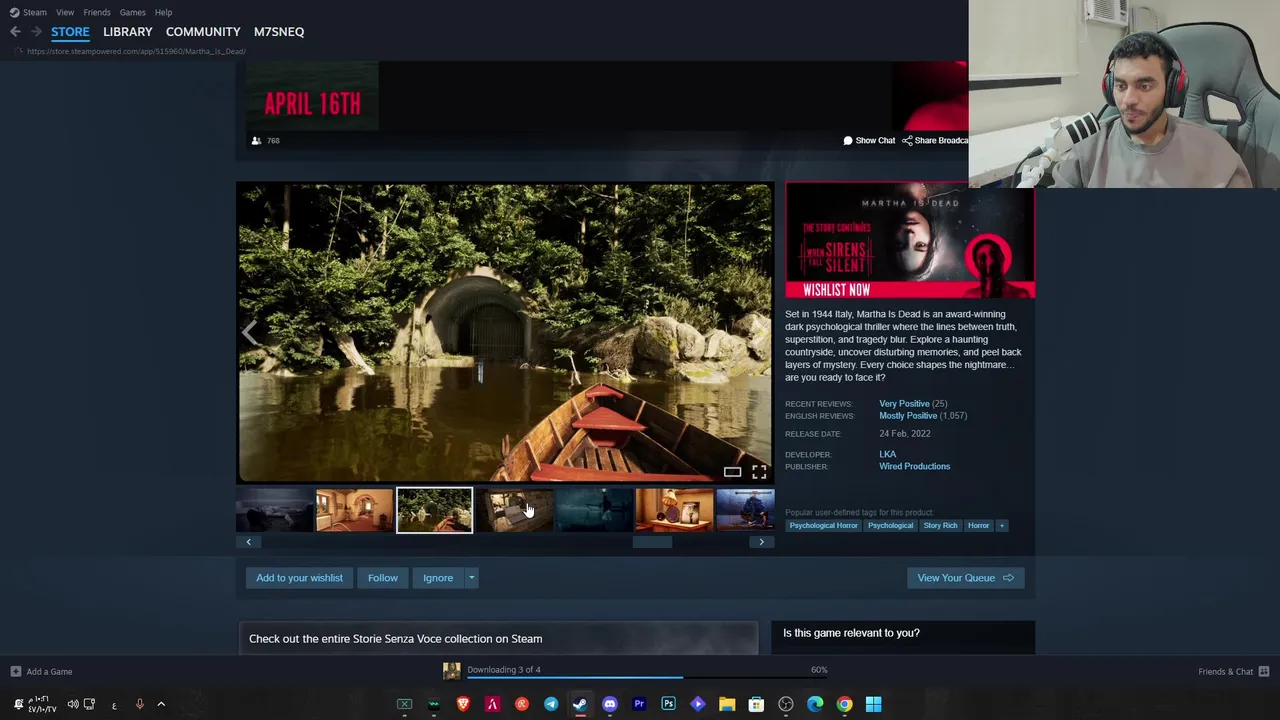
Task: Open the LKA developer page
Action: click(887, 454)
